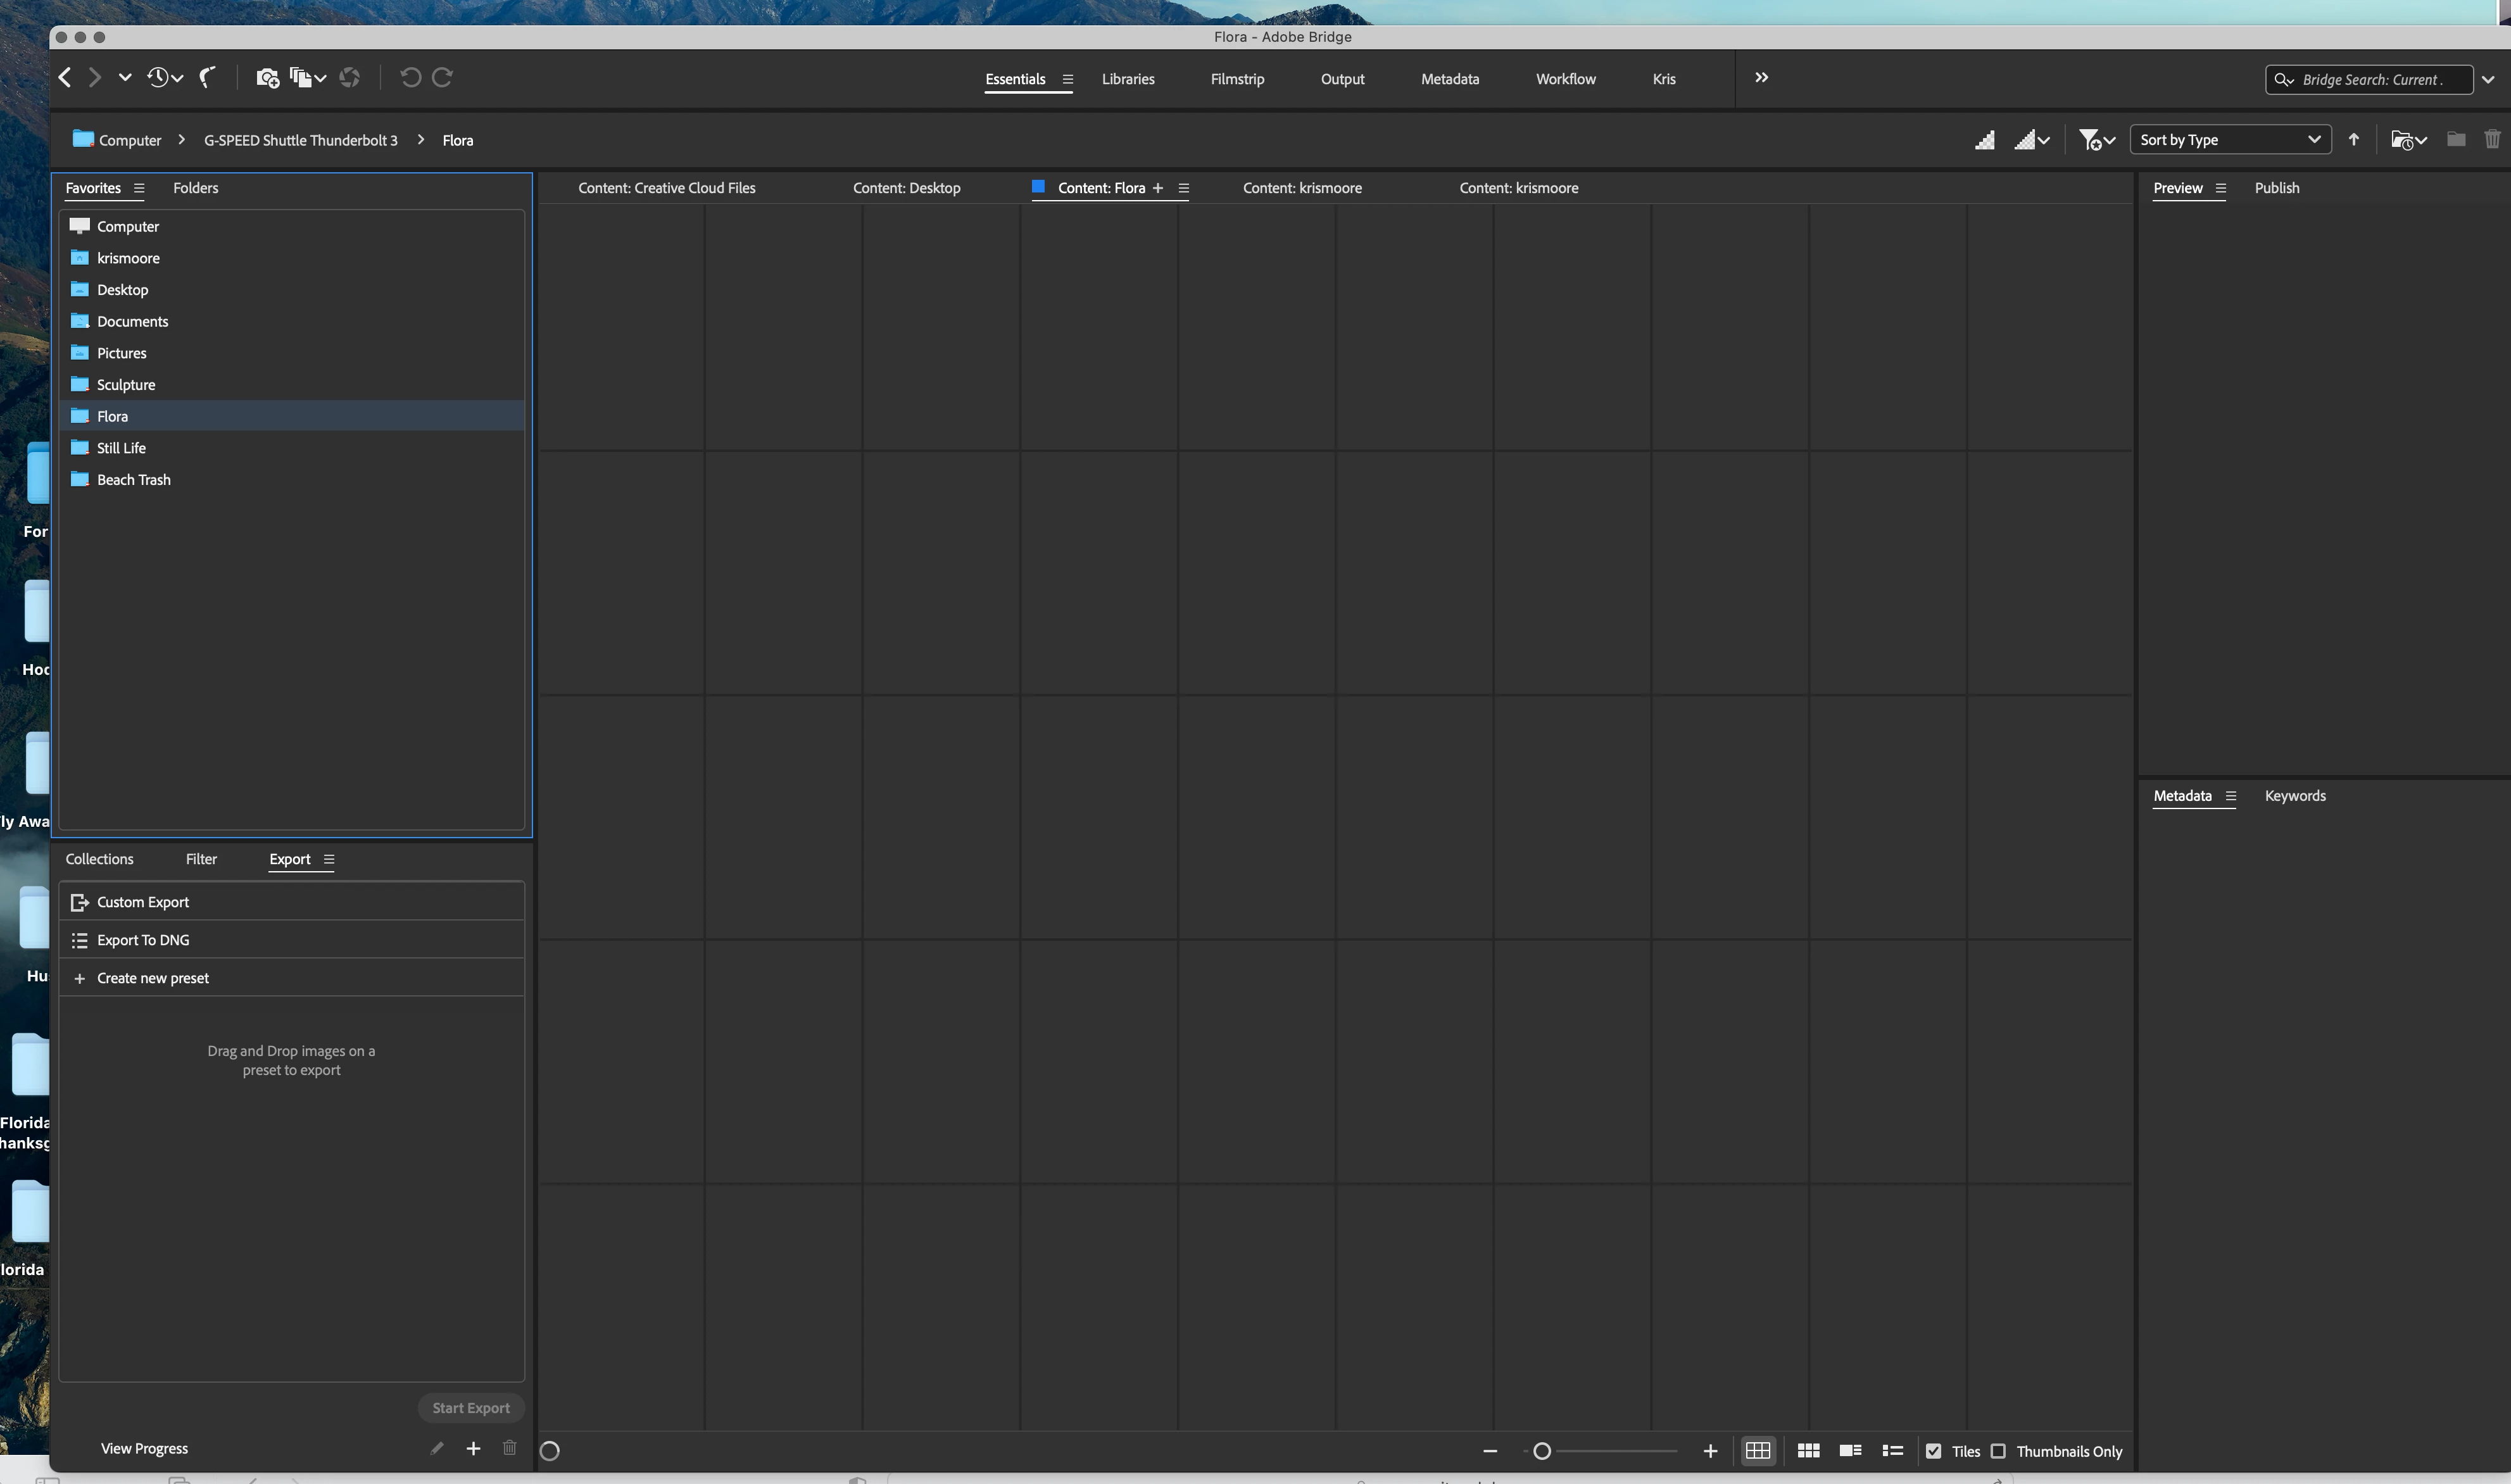
Task: Open the Sort by Type dropdown
Action: [x=2229, y=140]
